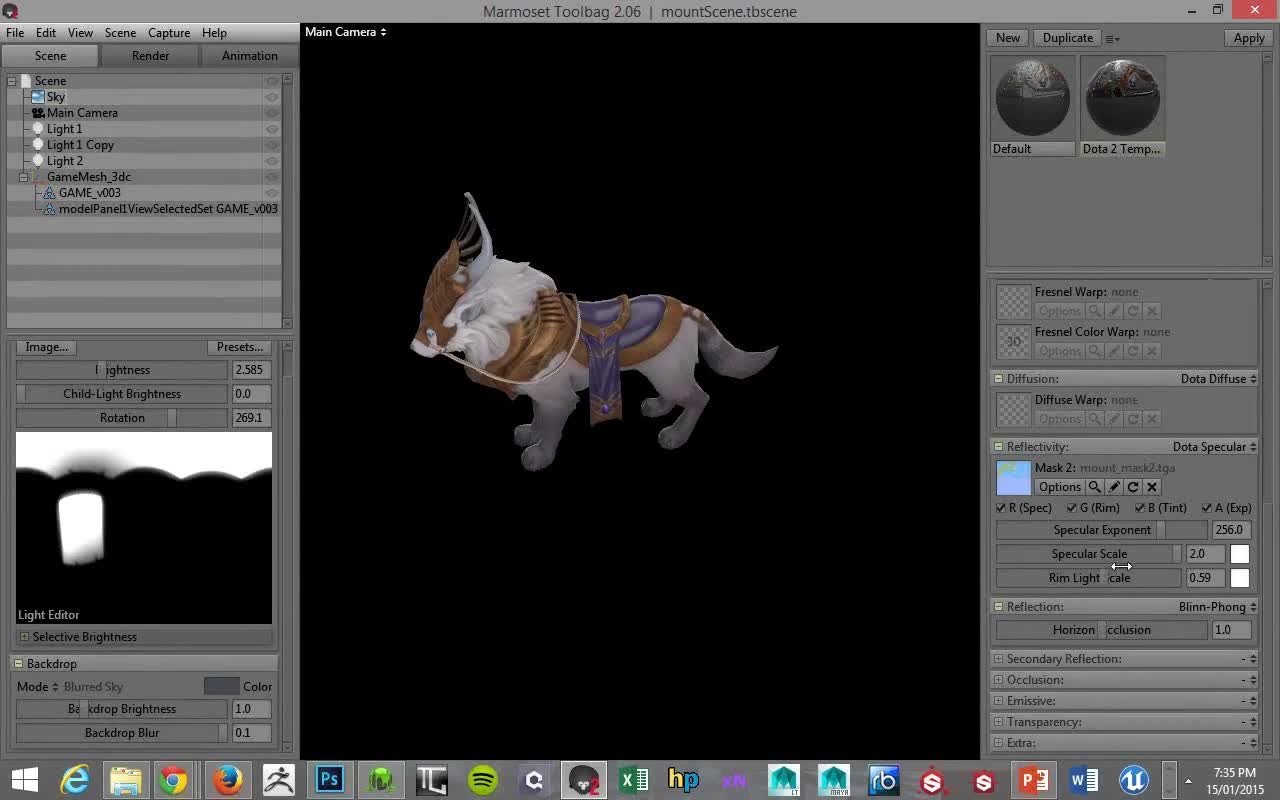1280x800 pixels.
Task: Open Mask 2 Options button
Action: point(1060,487)
